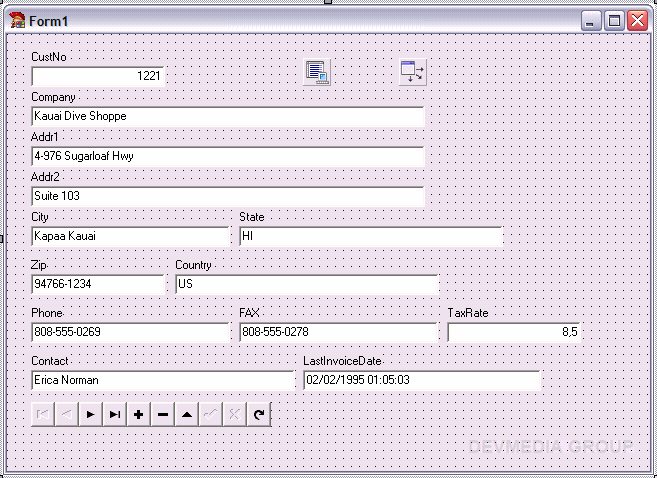The image size is (657, 478).
Task: Select the DataSource component icon
Action: pos(412,72)
